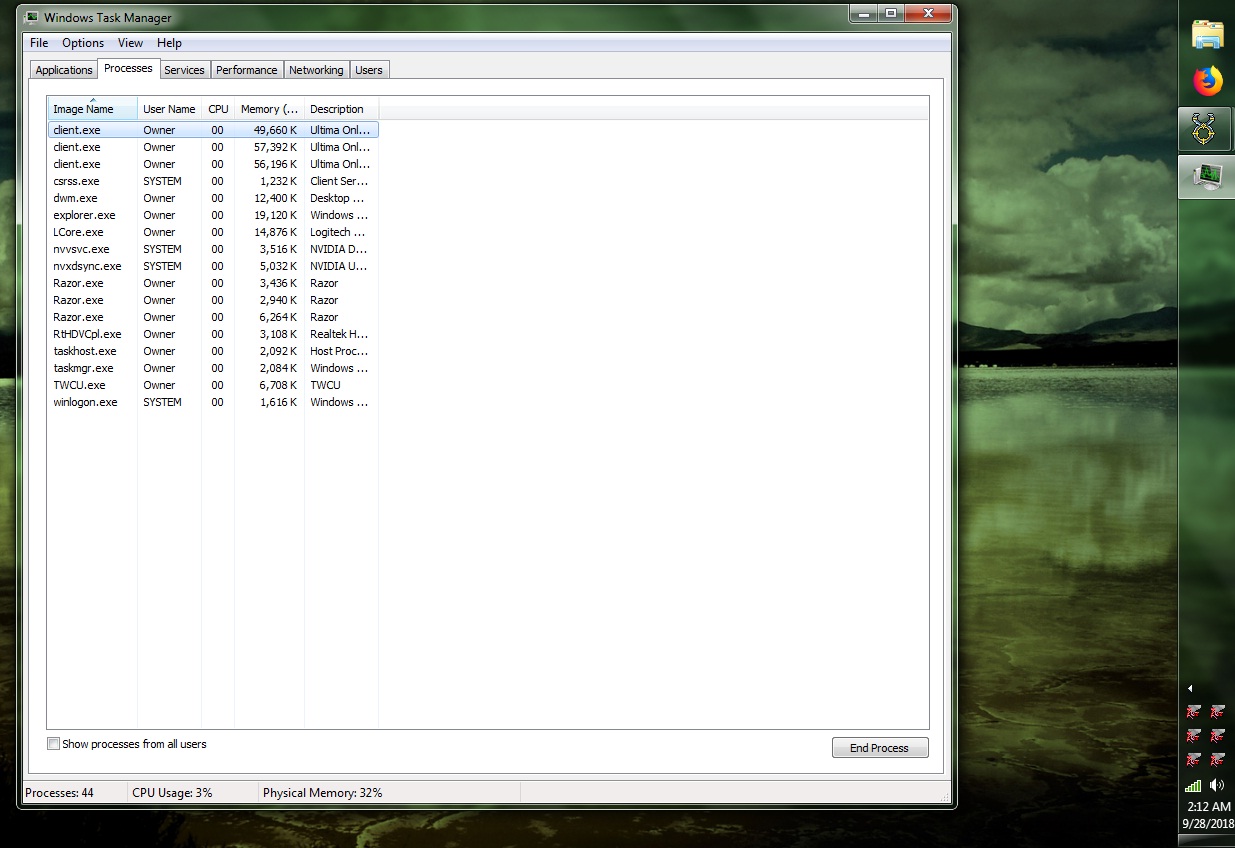Select the nvvsvc.exe process row
This screenshot has width=1235, height=848.
point(213,249)
